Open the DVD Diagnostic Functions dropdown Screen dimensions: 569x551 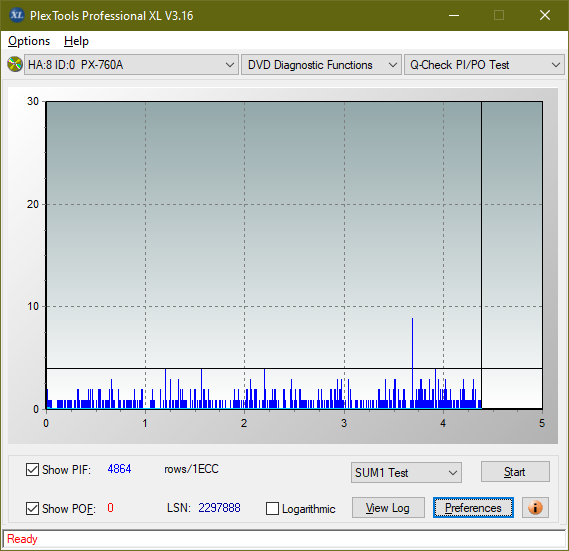321,65
